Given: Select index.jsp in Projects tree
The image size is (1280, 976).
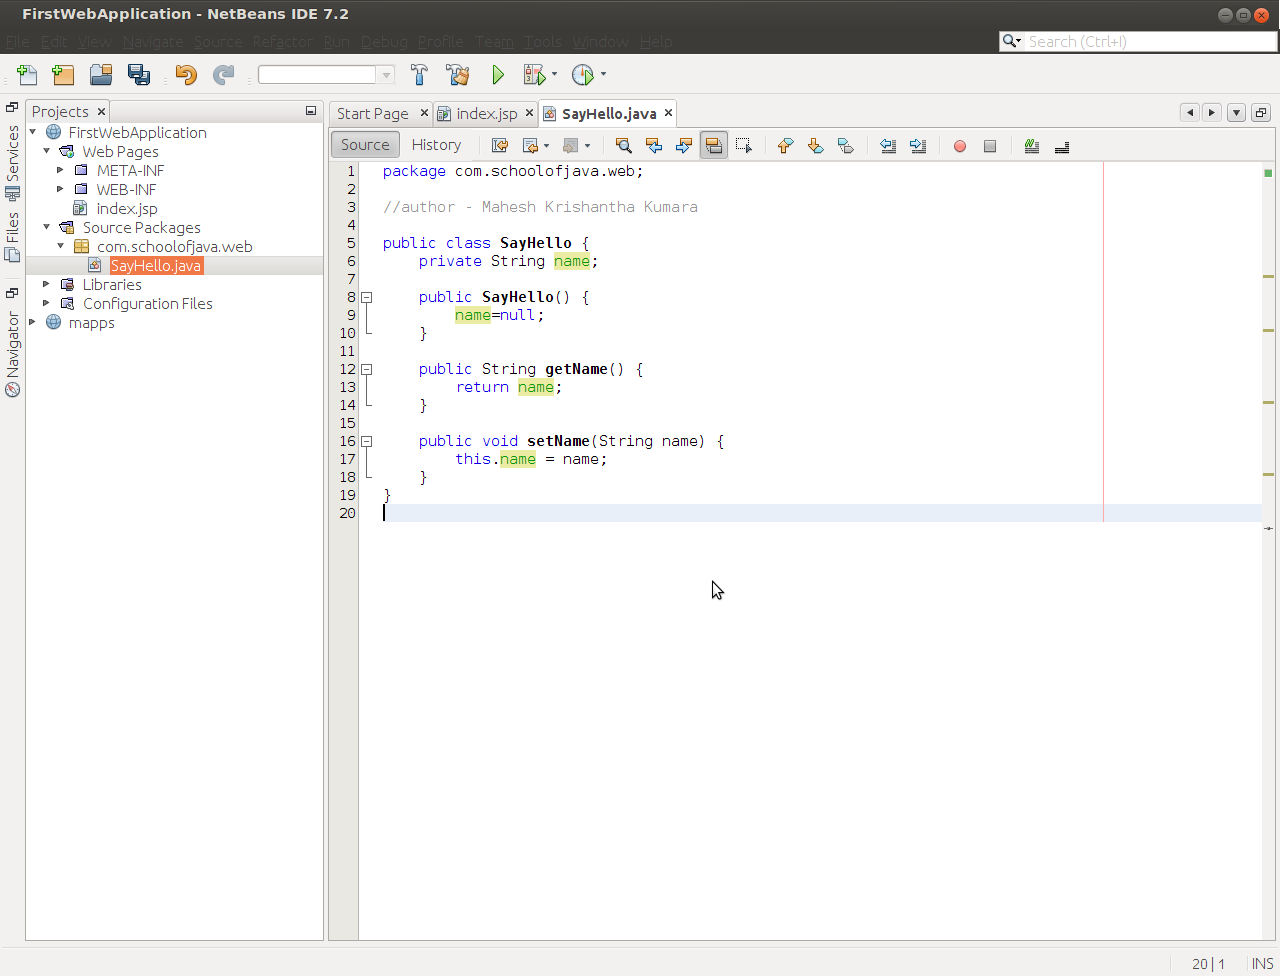Looking at the screenshot, I should coord(127,209).
